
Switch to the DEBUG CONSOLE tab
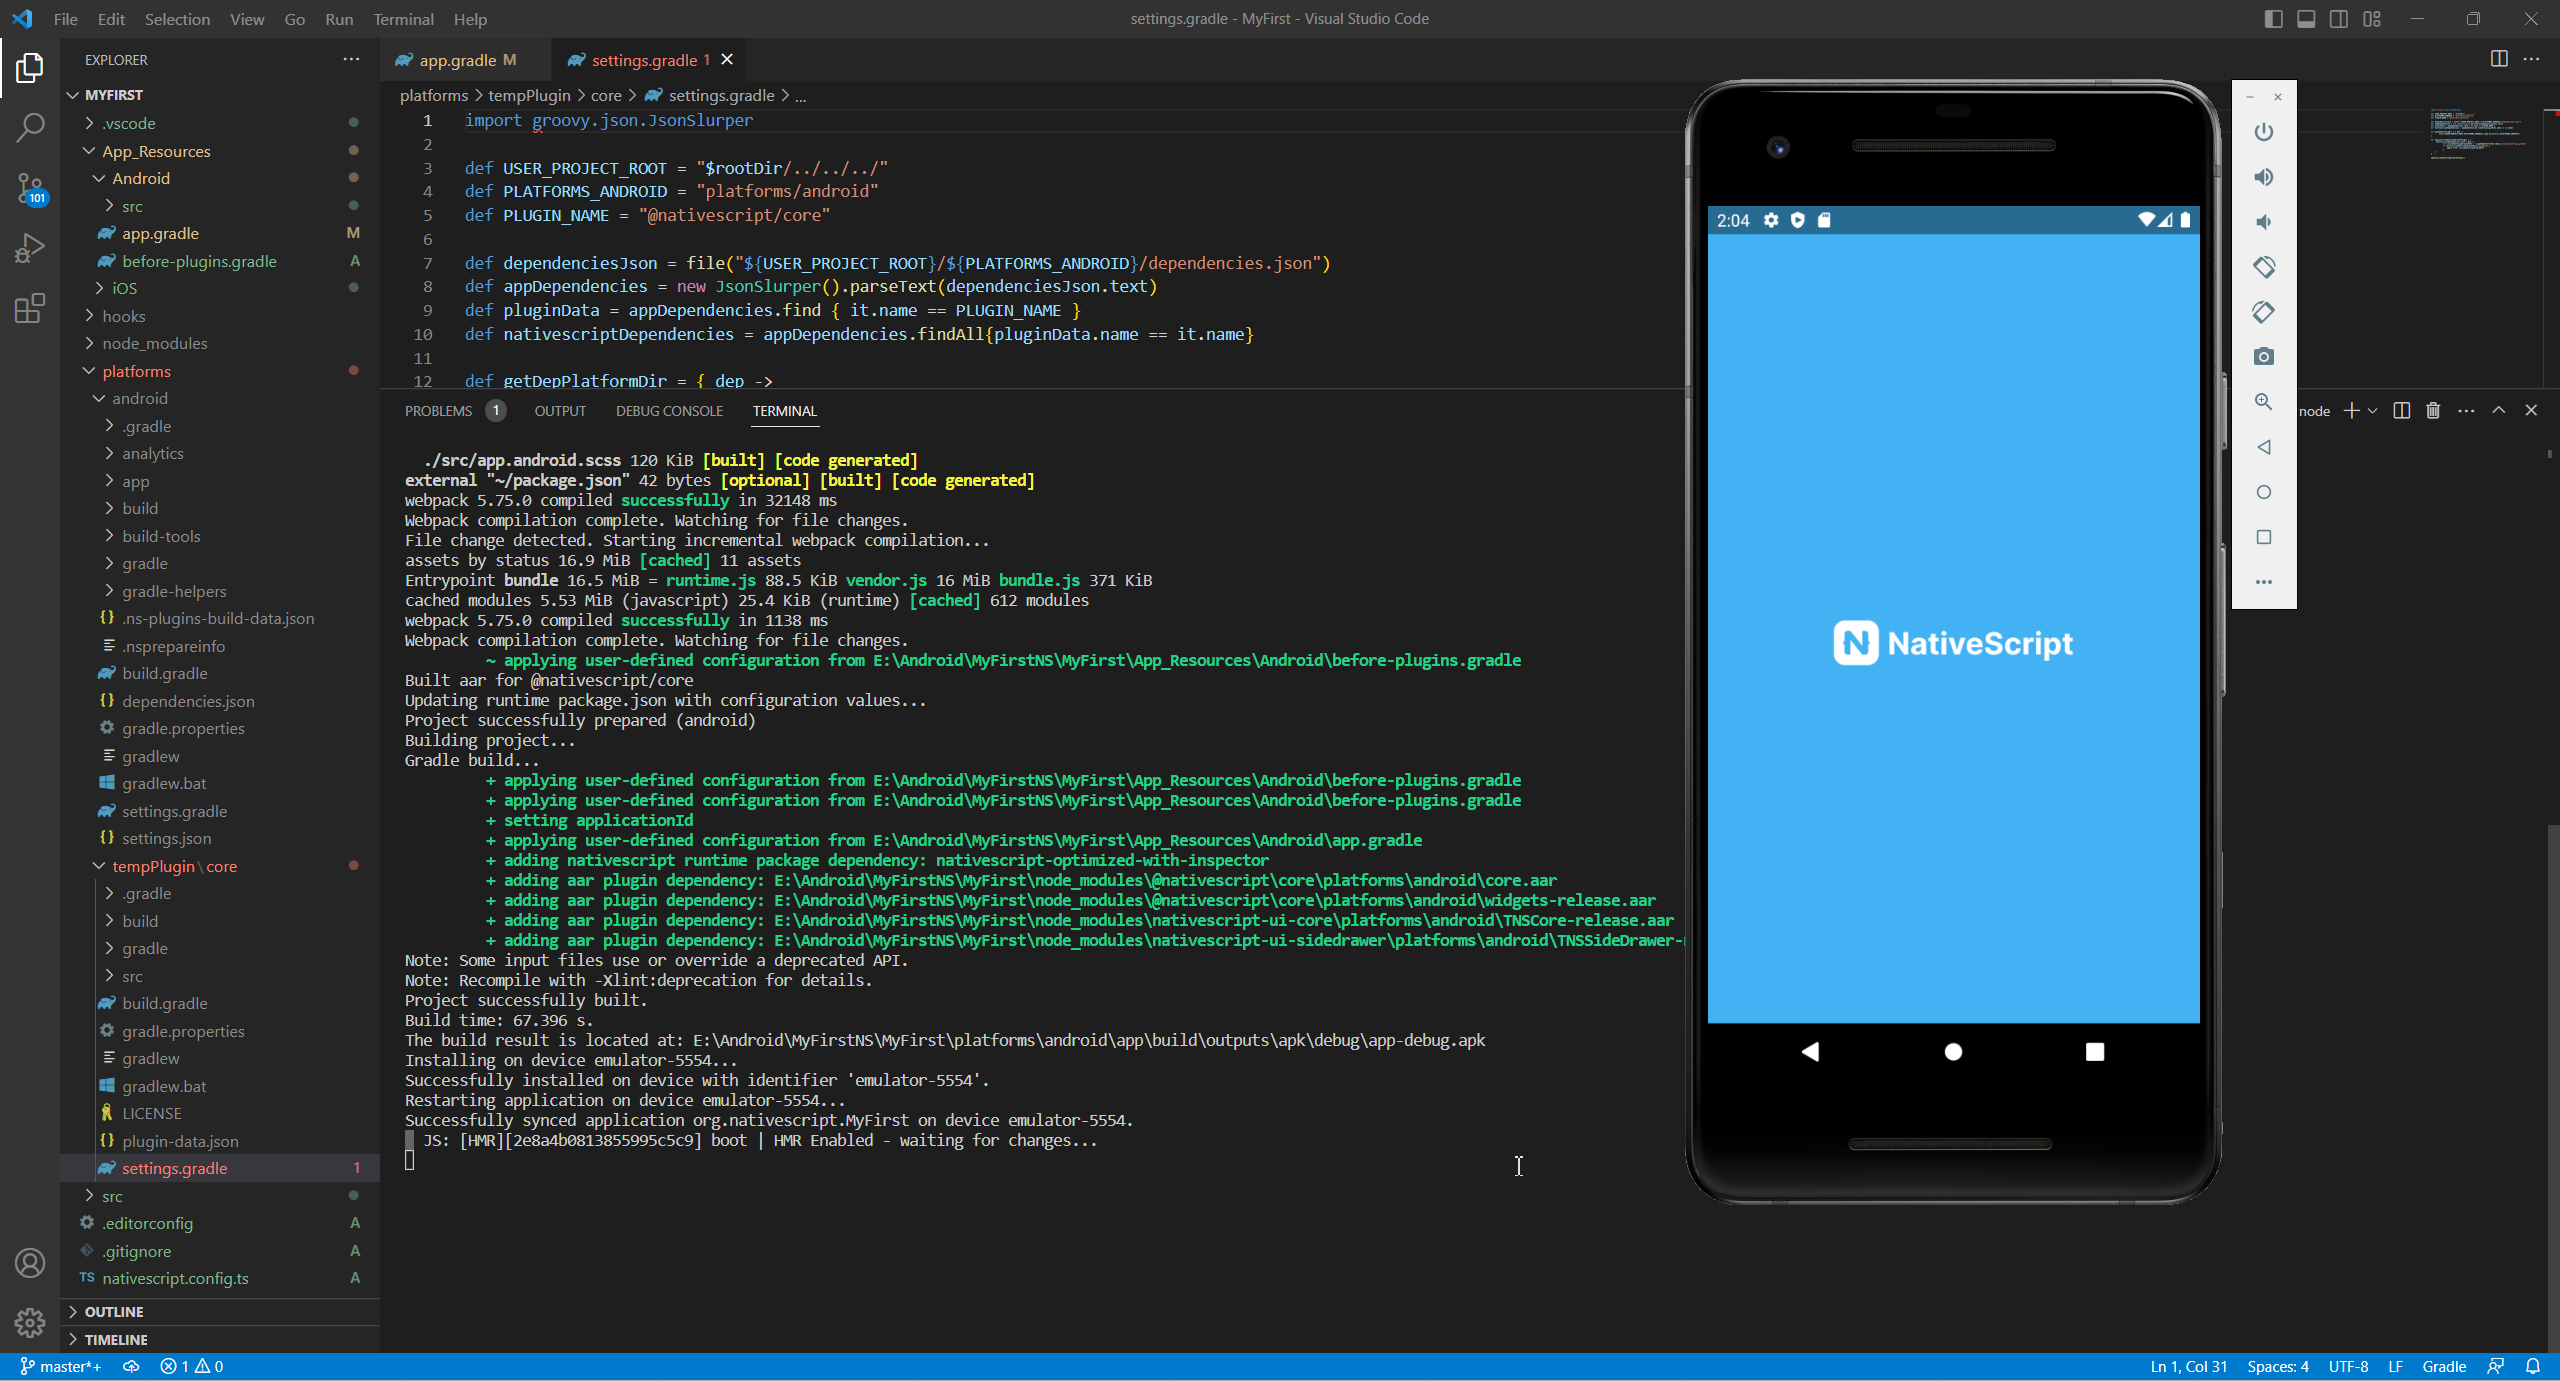669,411
